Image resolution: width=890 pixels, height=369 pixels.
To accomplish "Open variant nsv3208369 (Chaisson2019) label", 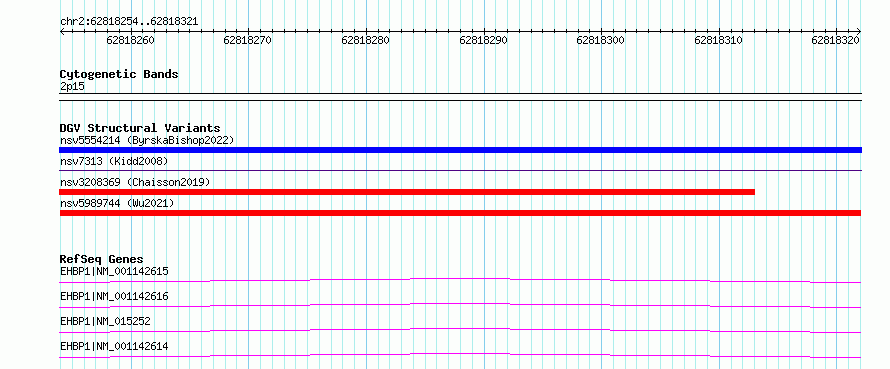I will (135, 182).
